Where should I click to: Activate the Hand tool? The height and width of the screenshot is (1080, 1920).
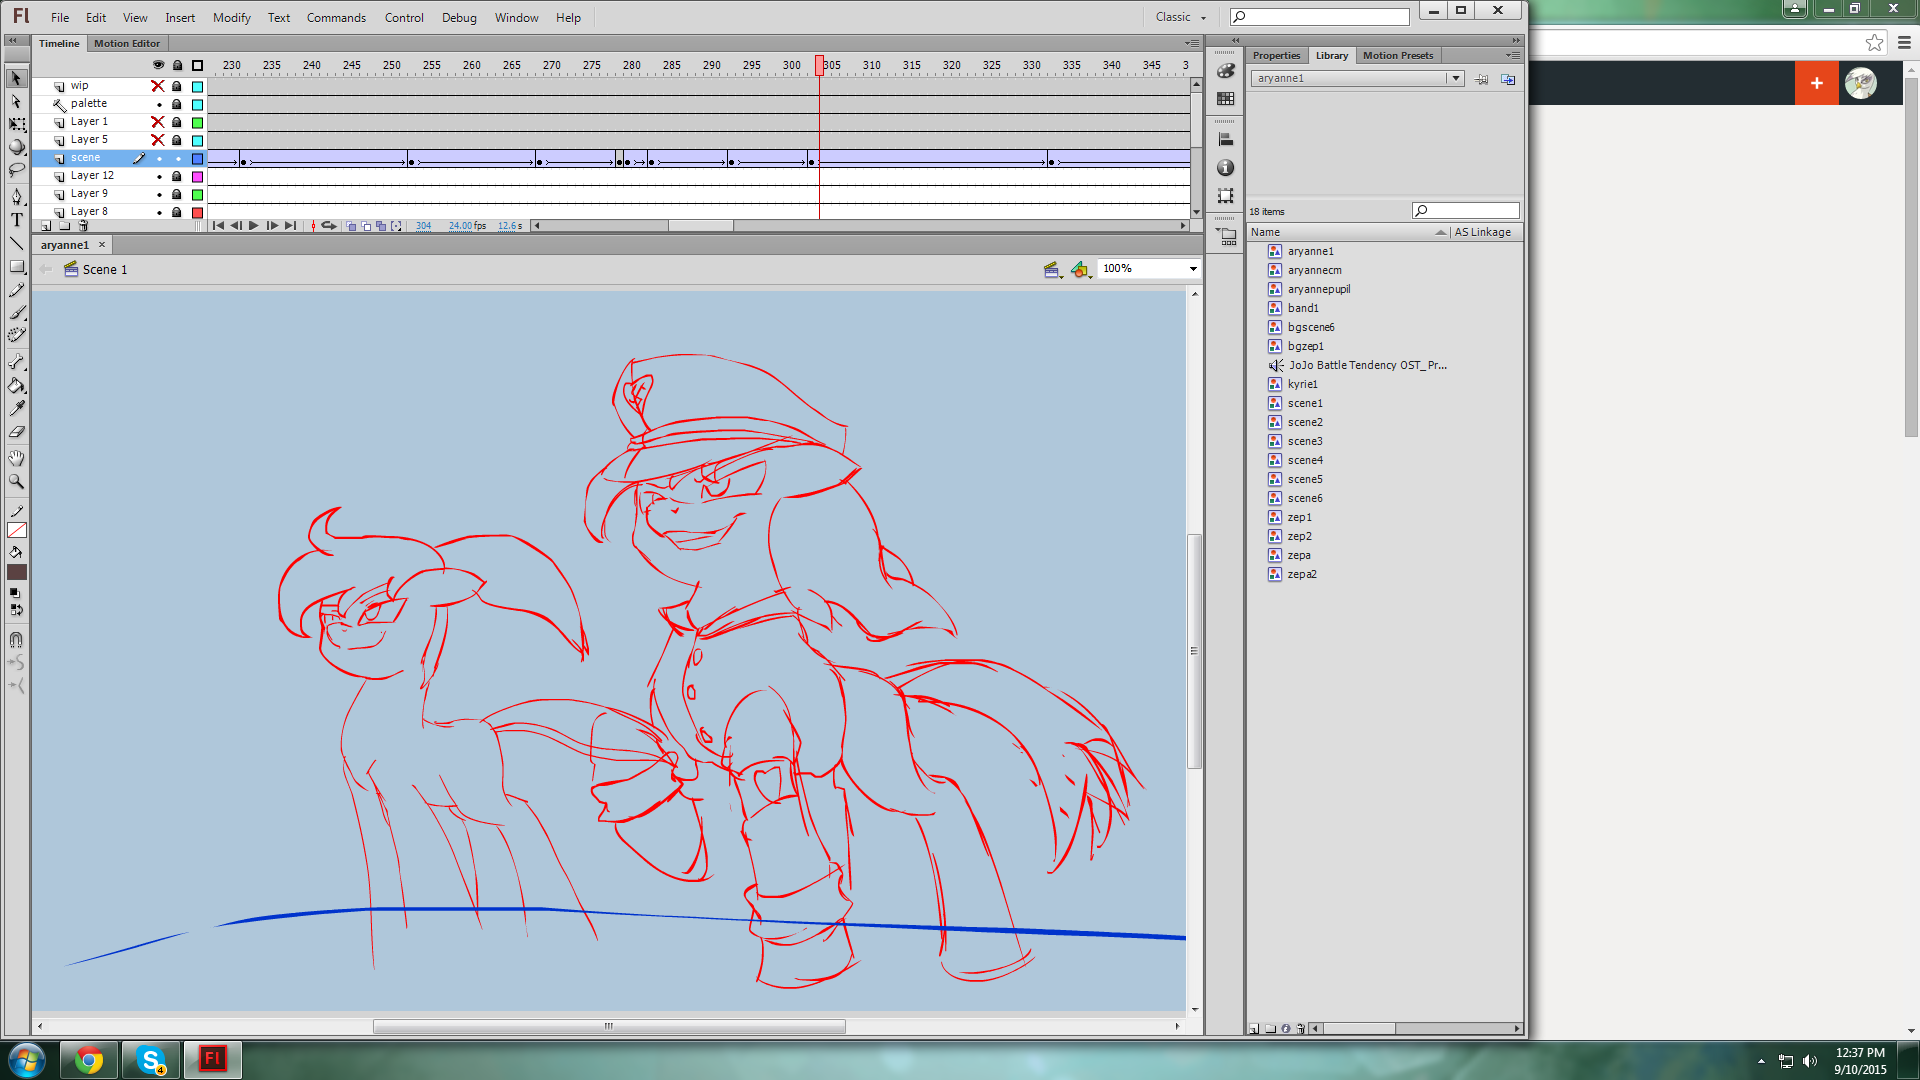point(17,458)
